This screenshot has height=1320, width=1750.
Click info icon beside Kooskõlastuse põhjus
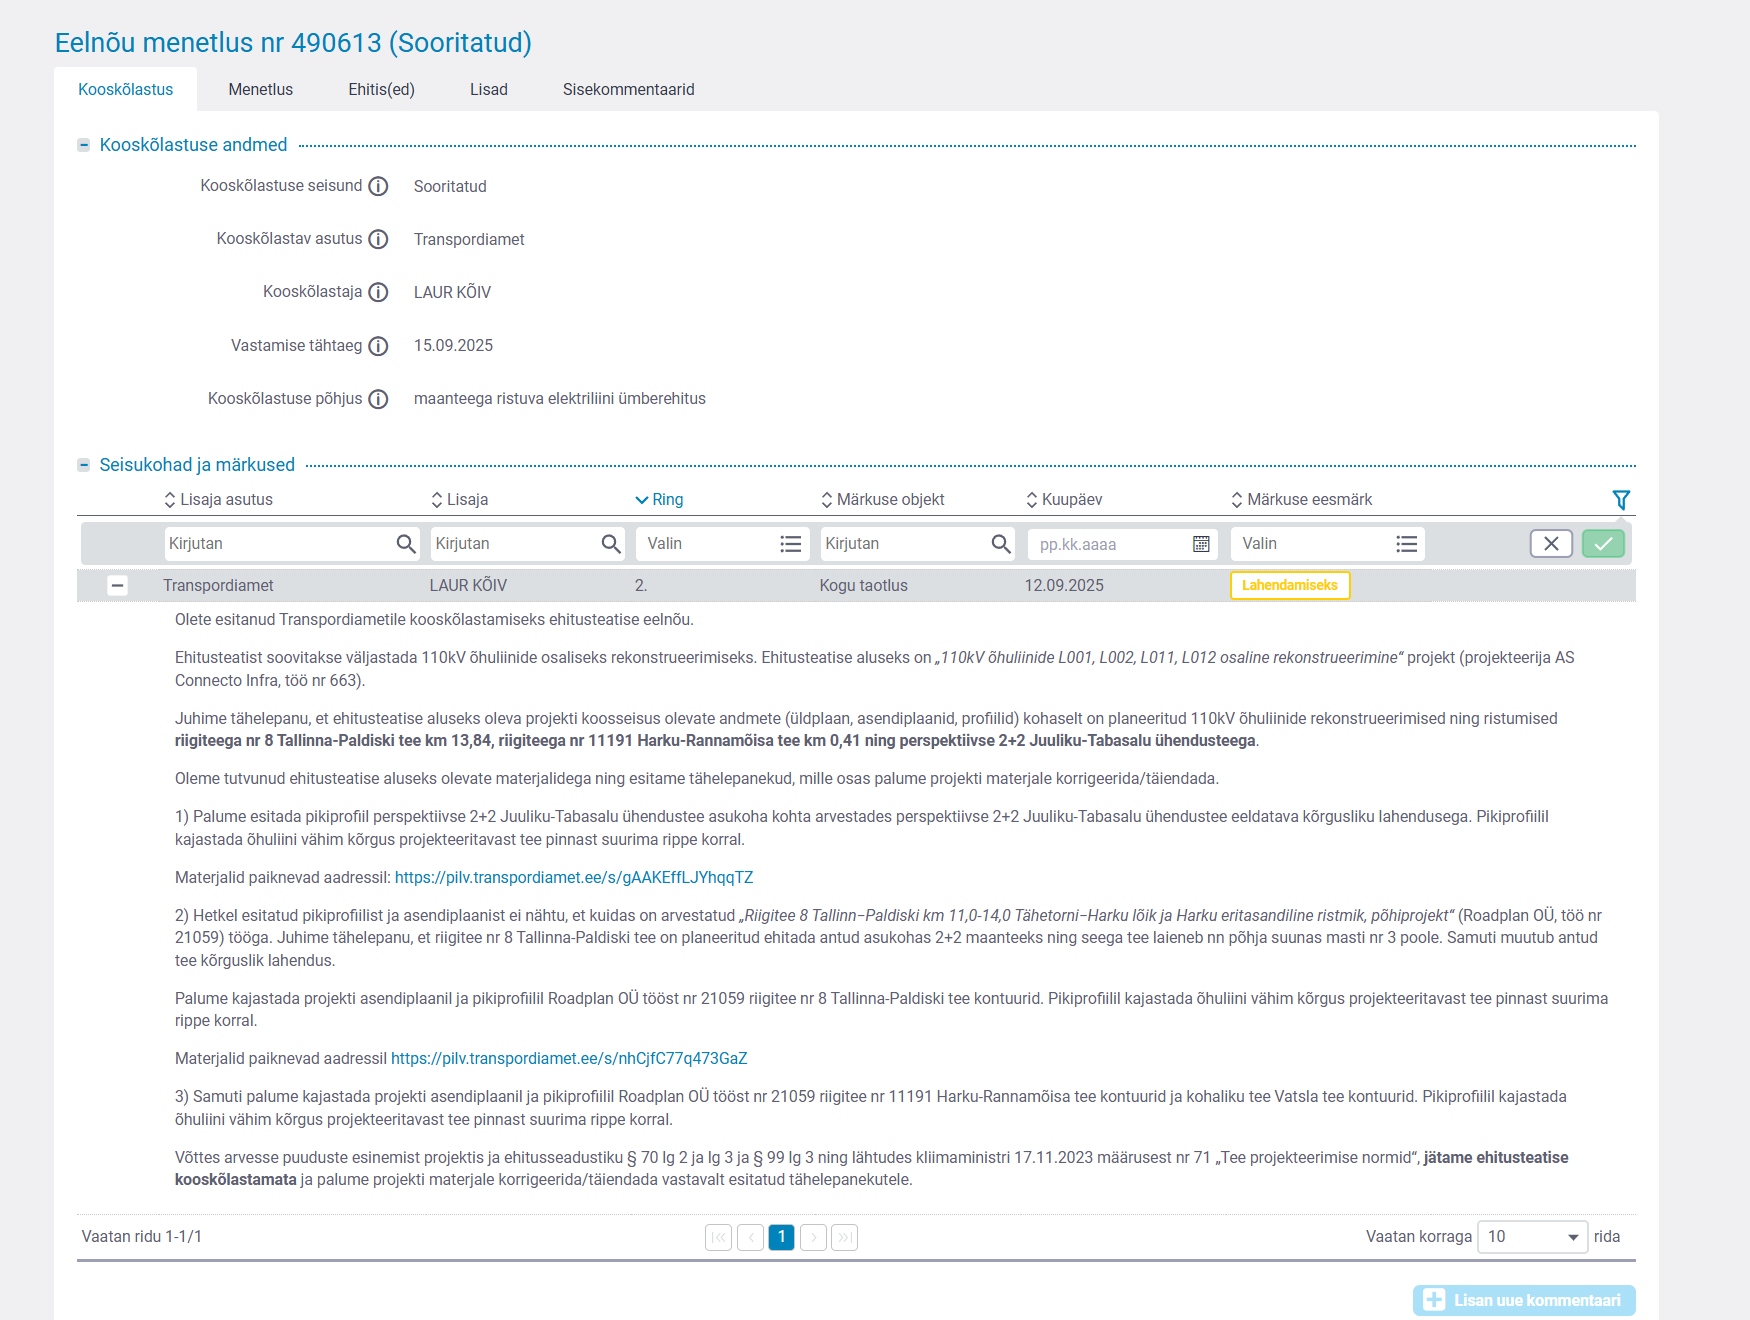pyautogui.click(x=378, y=399)
